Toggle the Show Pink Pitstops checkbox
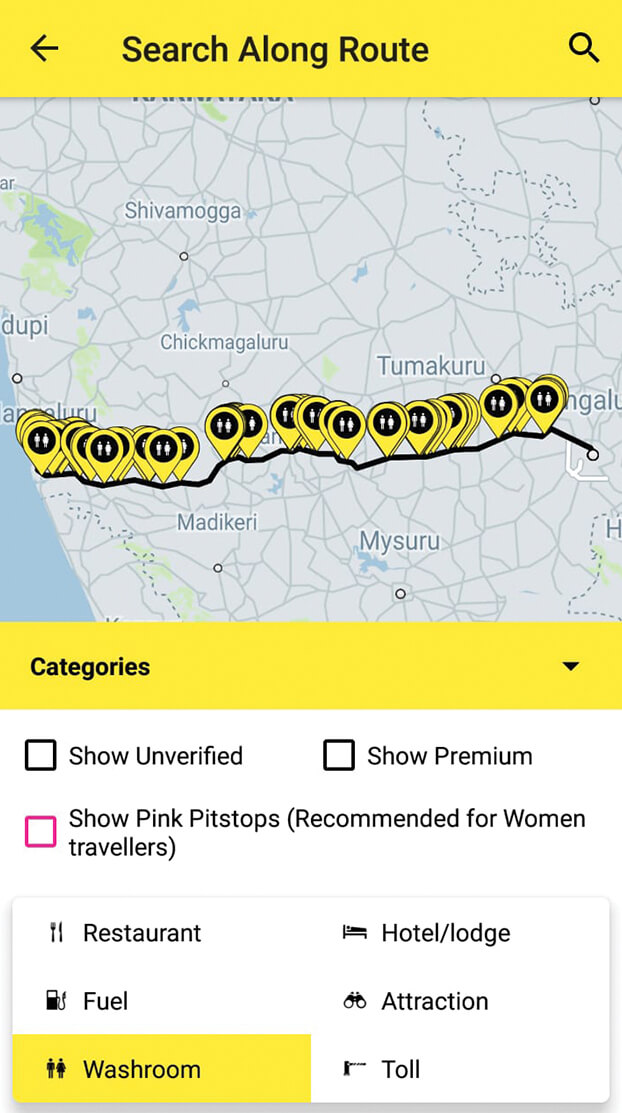 tap(40, 831)
